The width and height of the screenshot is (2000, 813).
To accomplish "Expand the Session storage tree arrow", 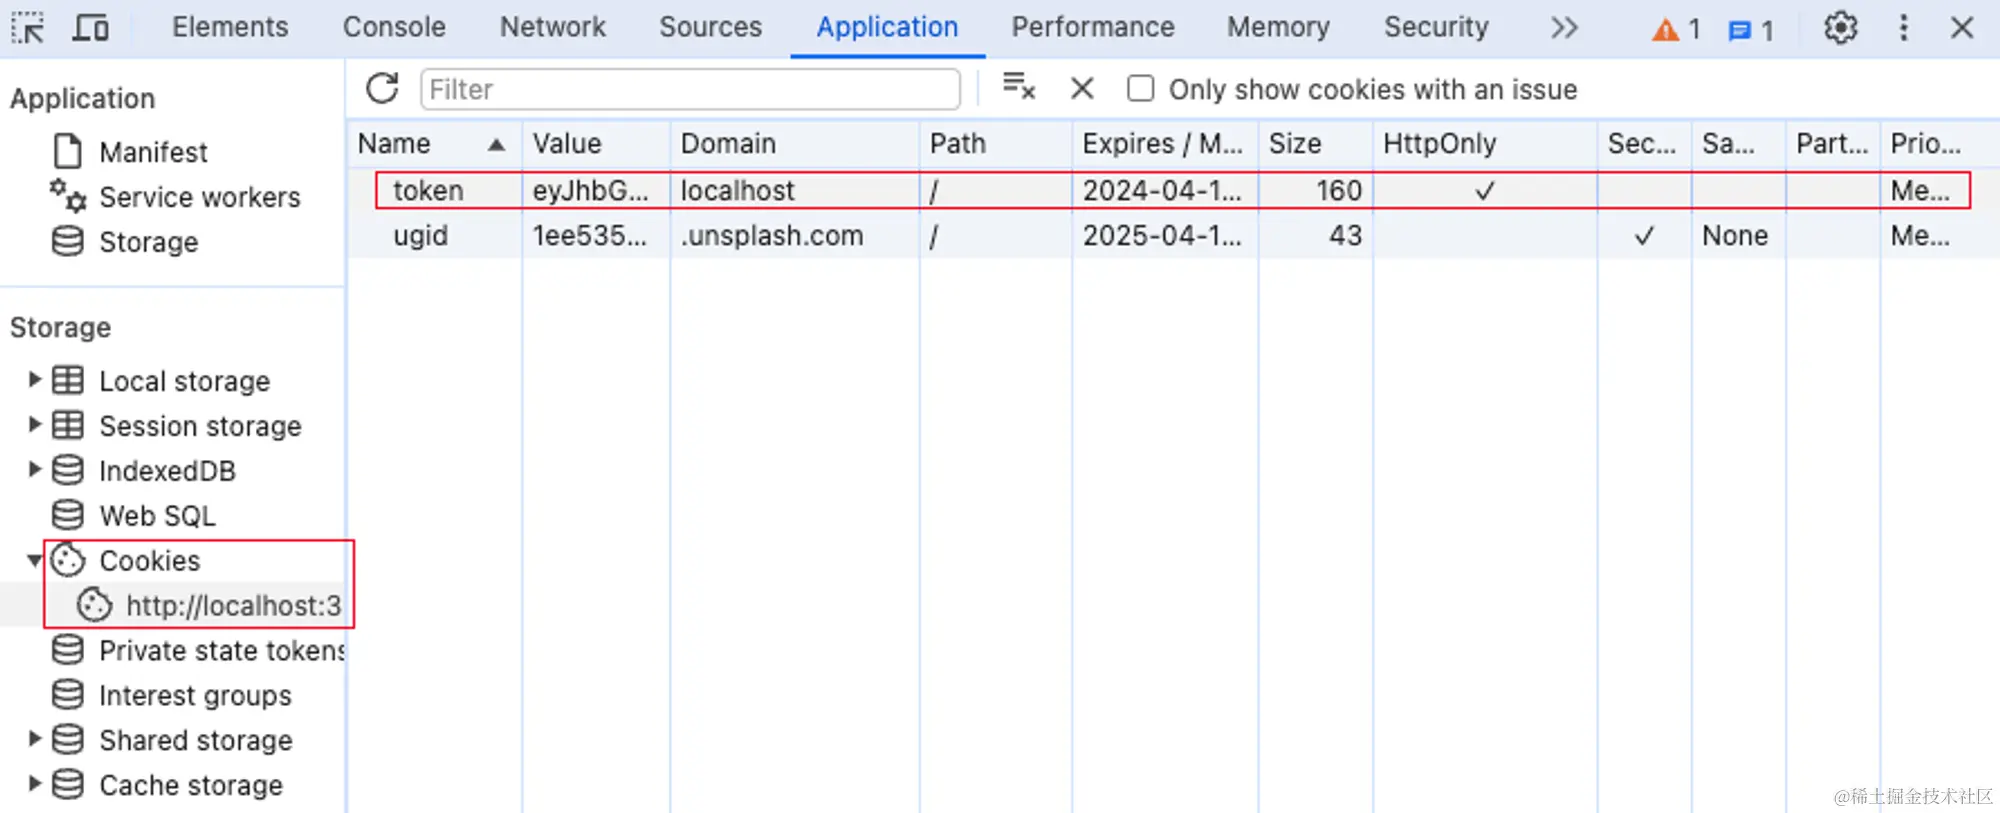I will (x=34, y=425).
